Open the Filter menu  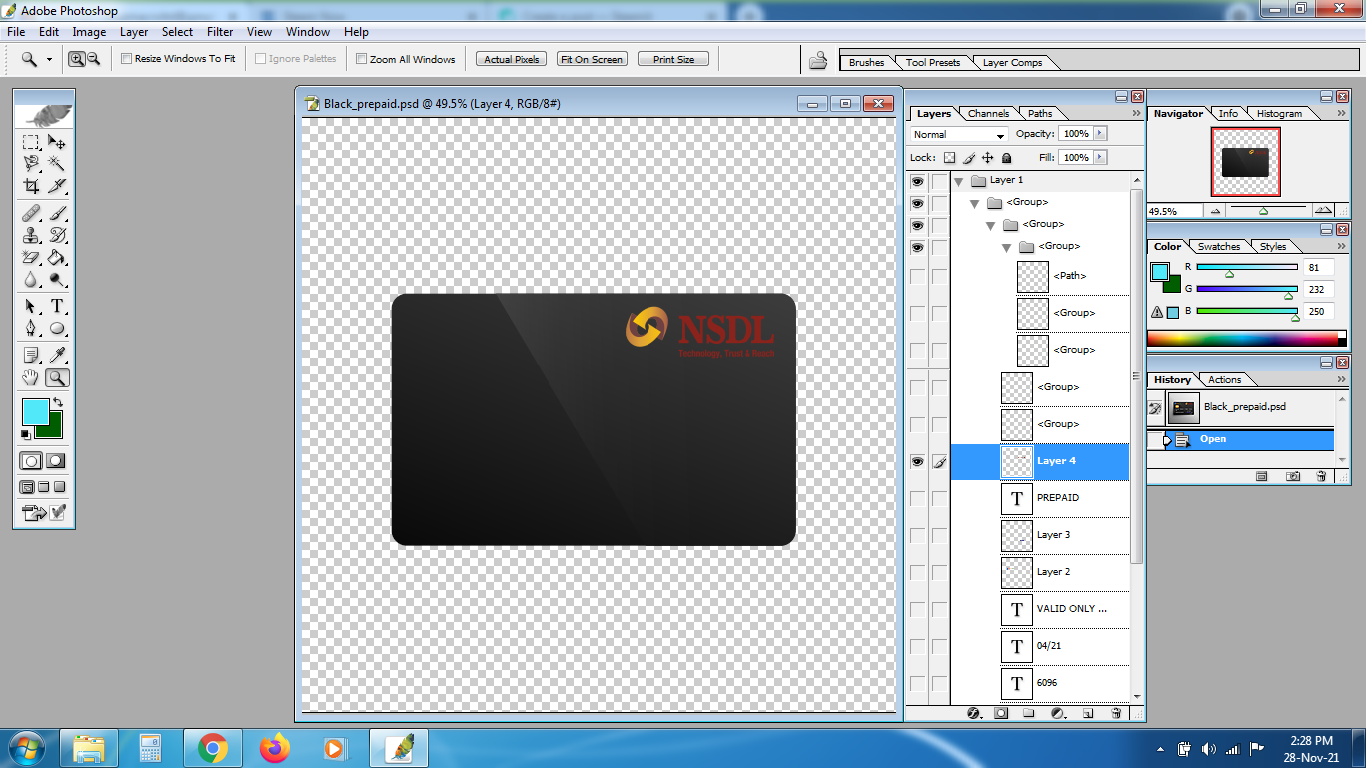pos(220,32)
